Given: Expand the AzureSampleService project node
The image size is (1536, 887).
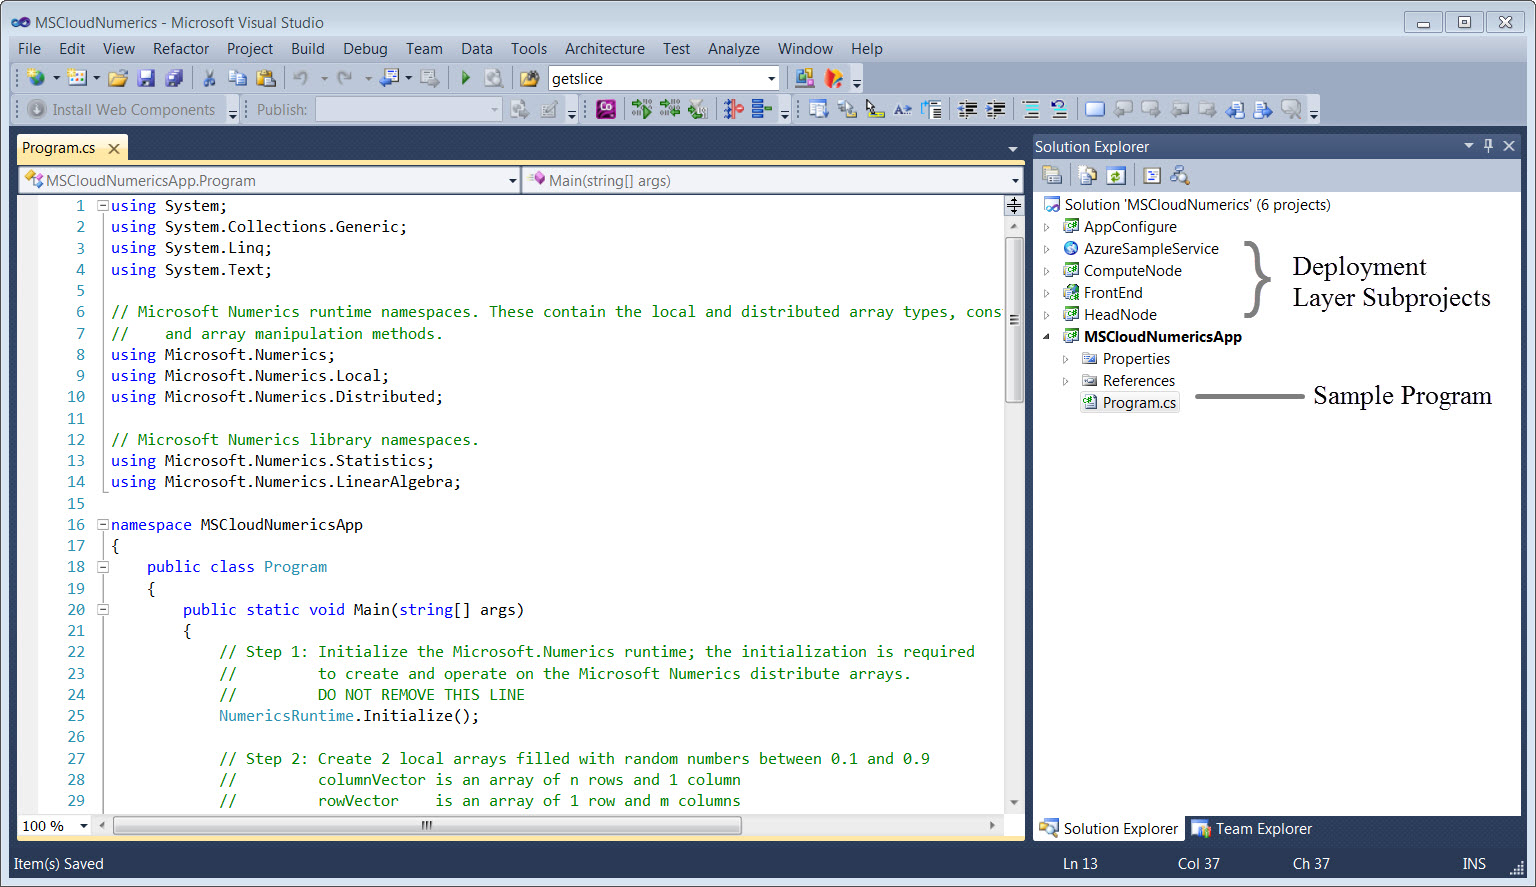Looking at the screenshot, I should click(x=1047, y=249).
